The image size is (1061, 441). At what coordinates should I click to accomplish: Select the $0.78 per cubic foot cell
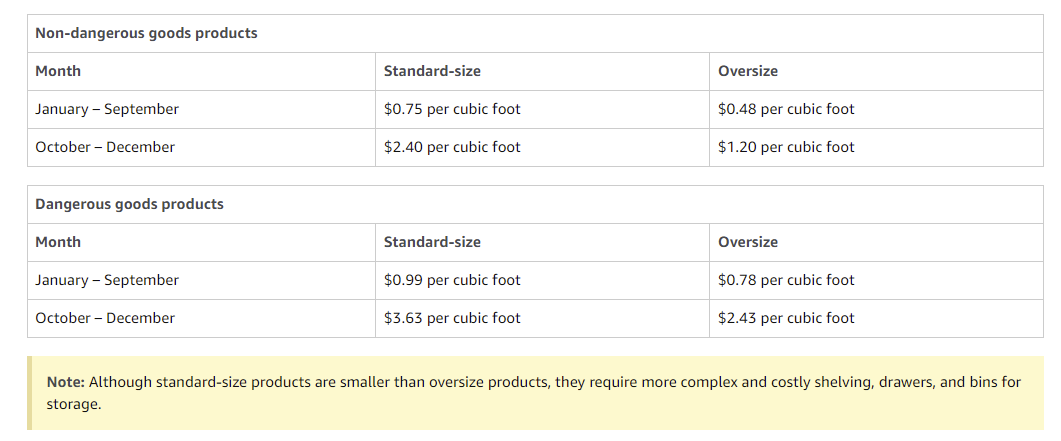(x=786, y=280)
